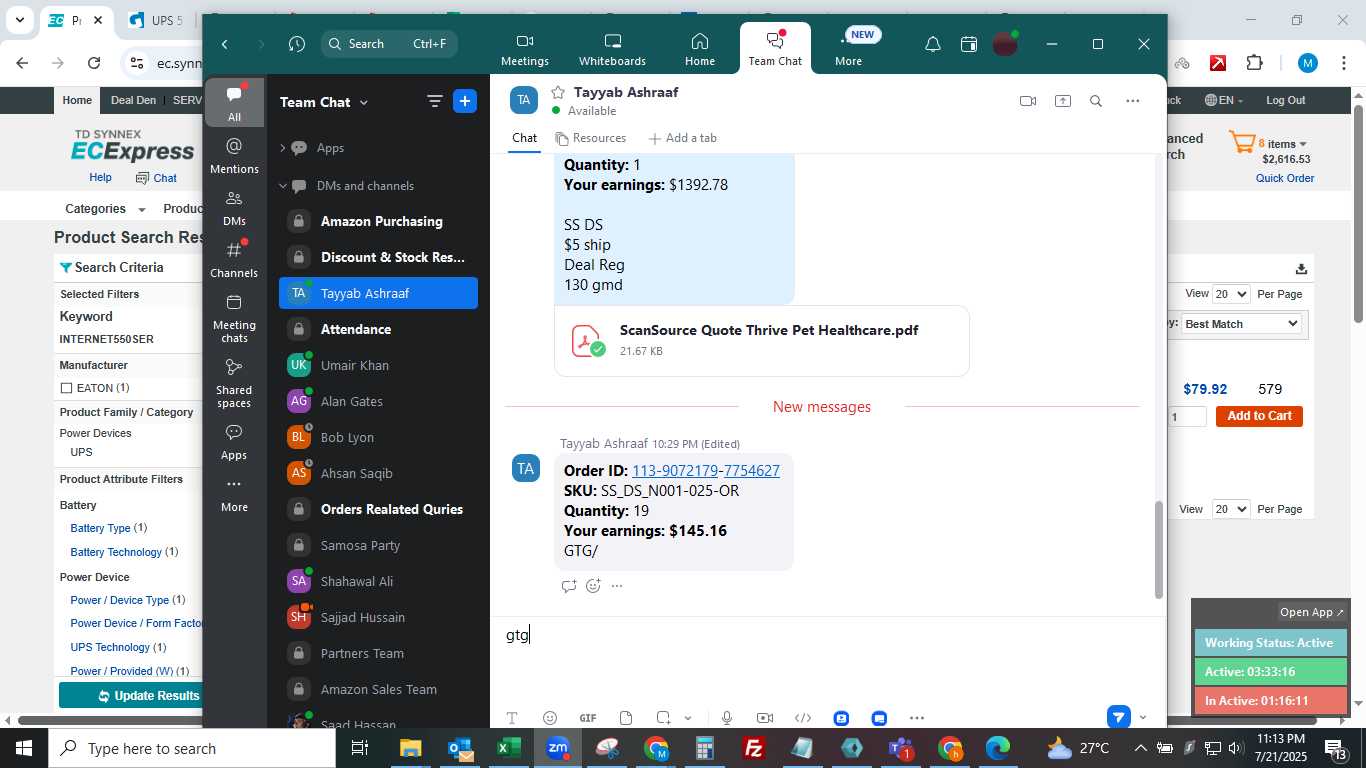This screenshot has height=768, width=1366.
Task: Open Amazon Purchasing channel
Action: point(378,221)
